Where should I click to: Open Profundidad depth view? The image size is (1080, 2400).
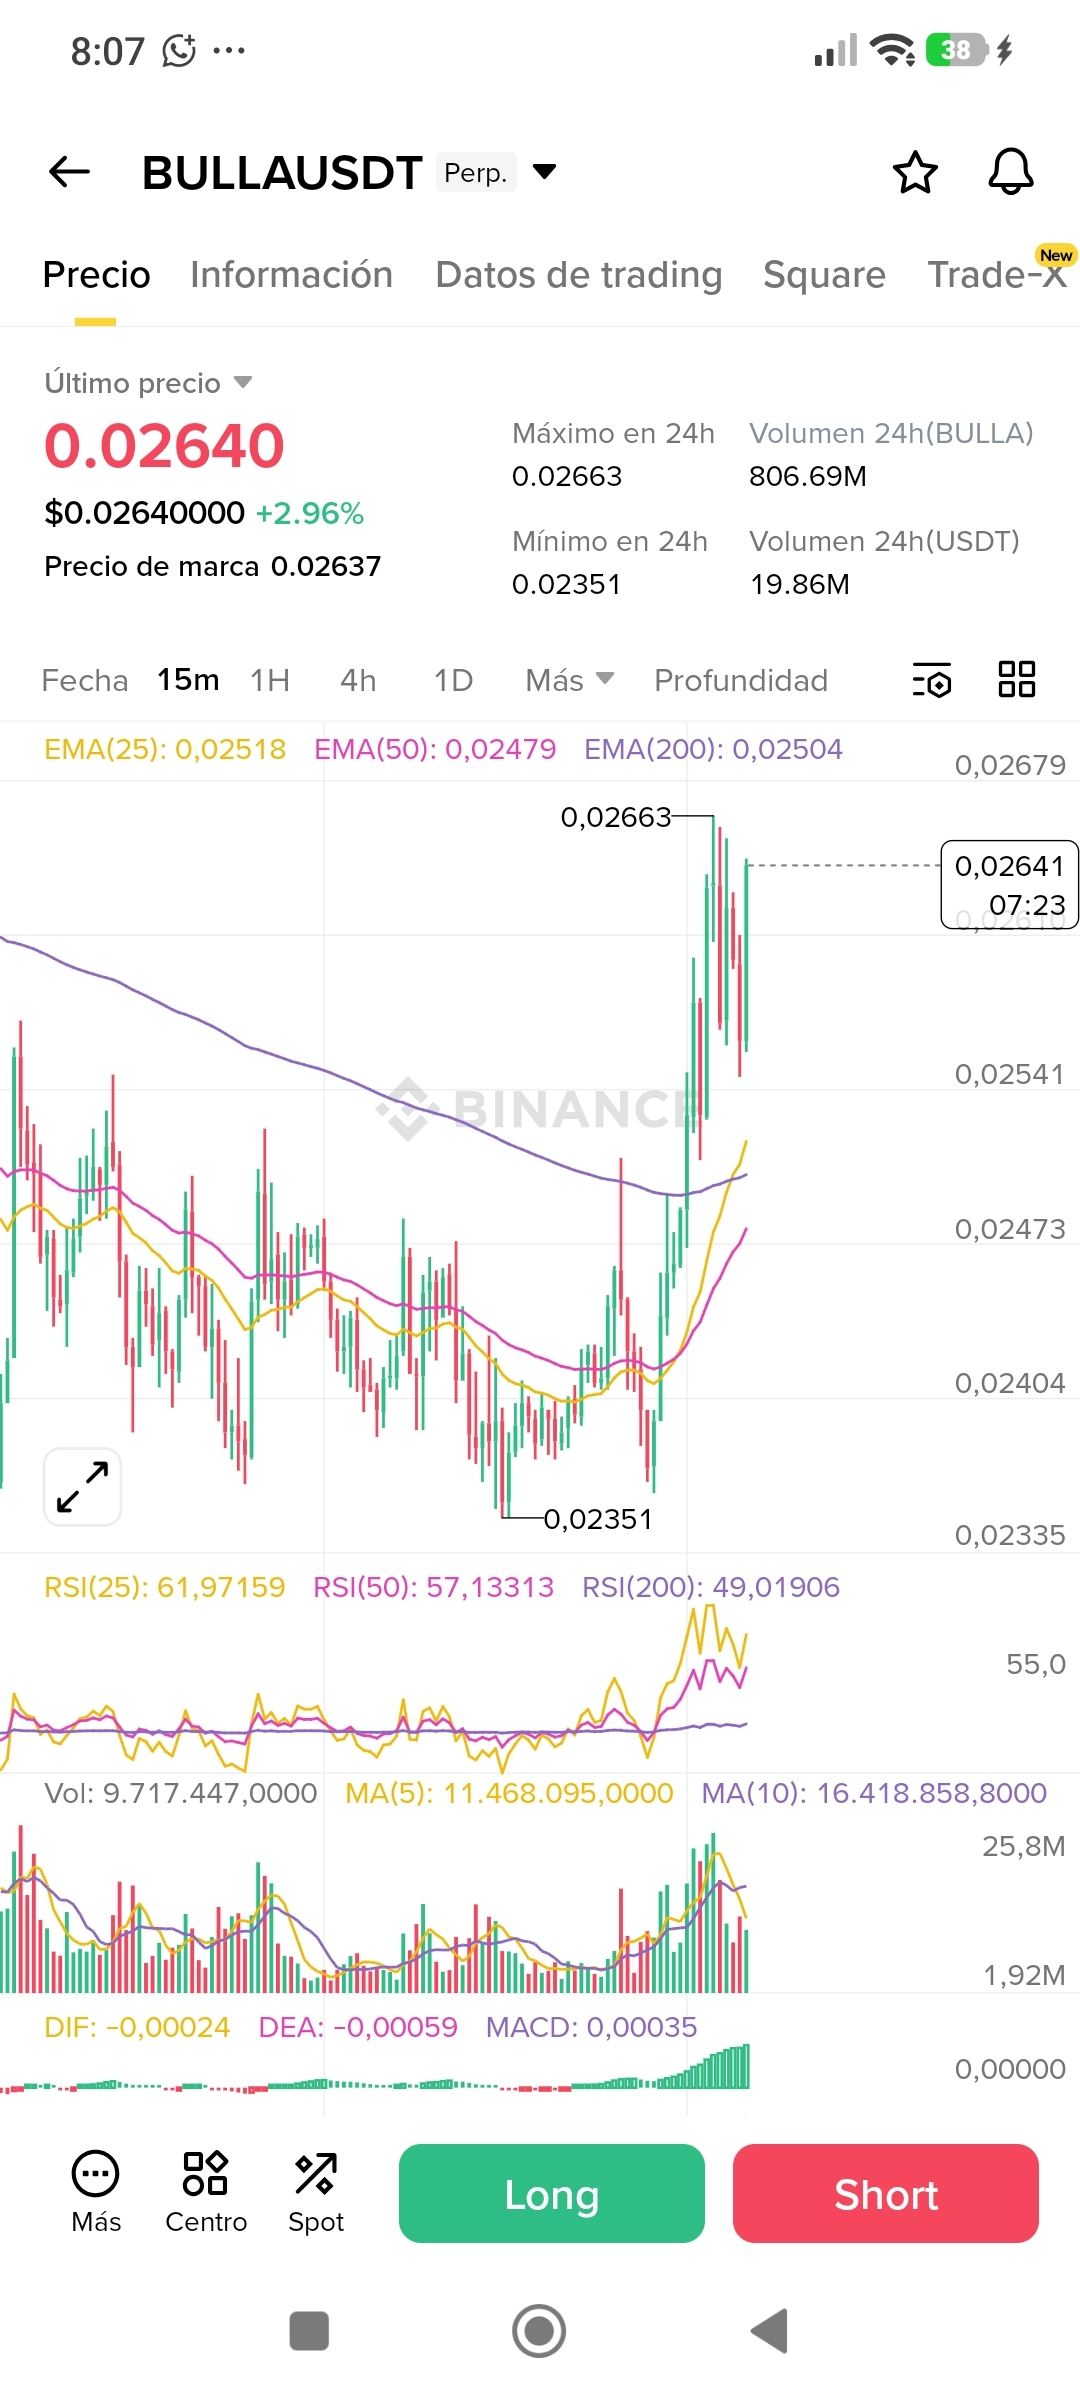(x=741, y=680)
